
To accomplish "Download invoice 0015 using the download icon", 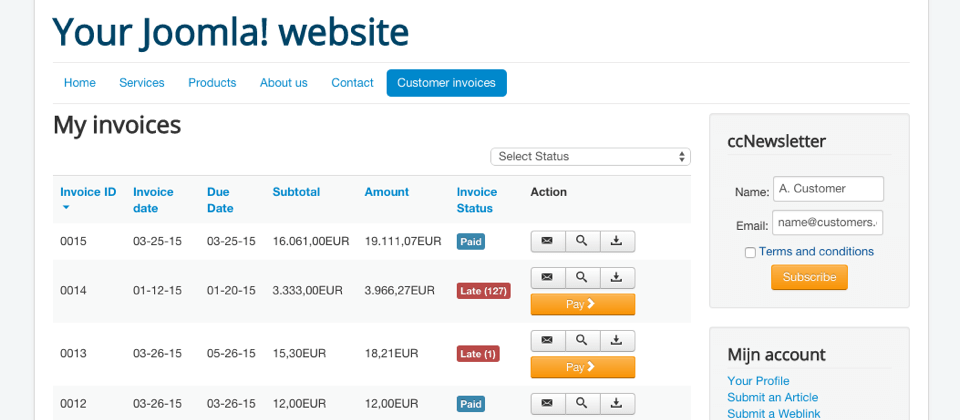I will (x=617, y=241).
